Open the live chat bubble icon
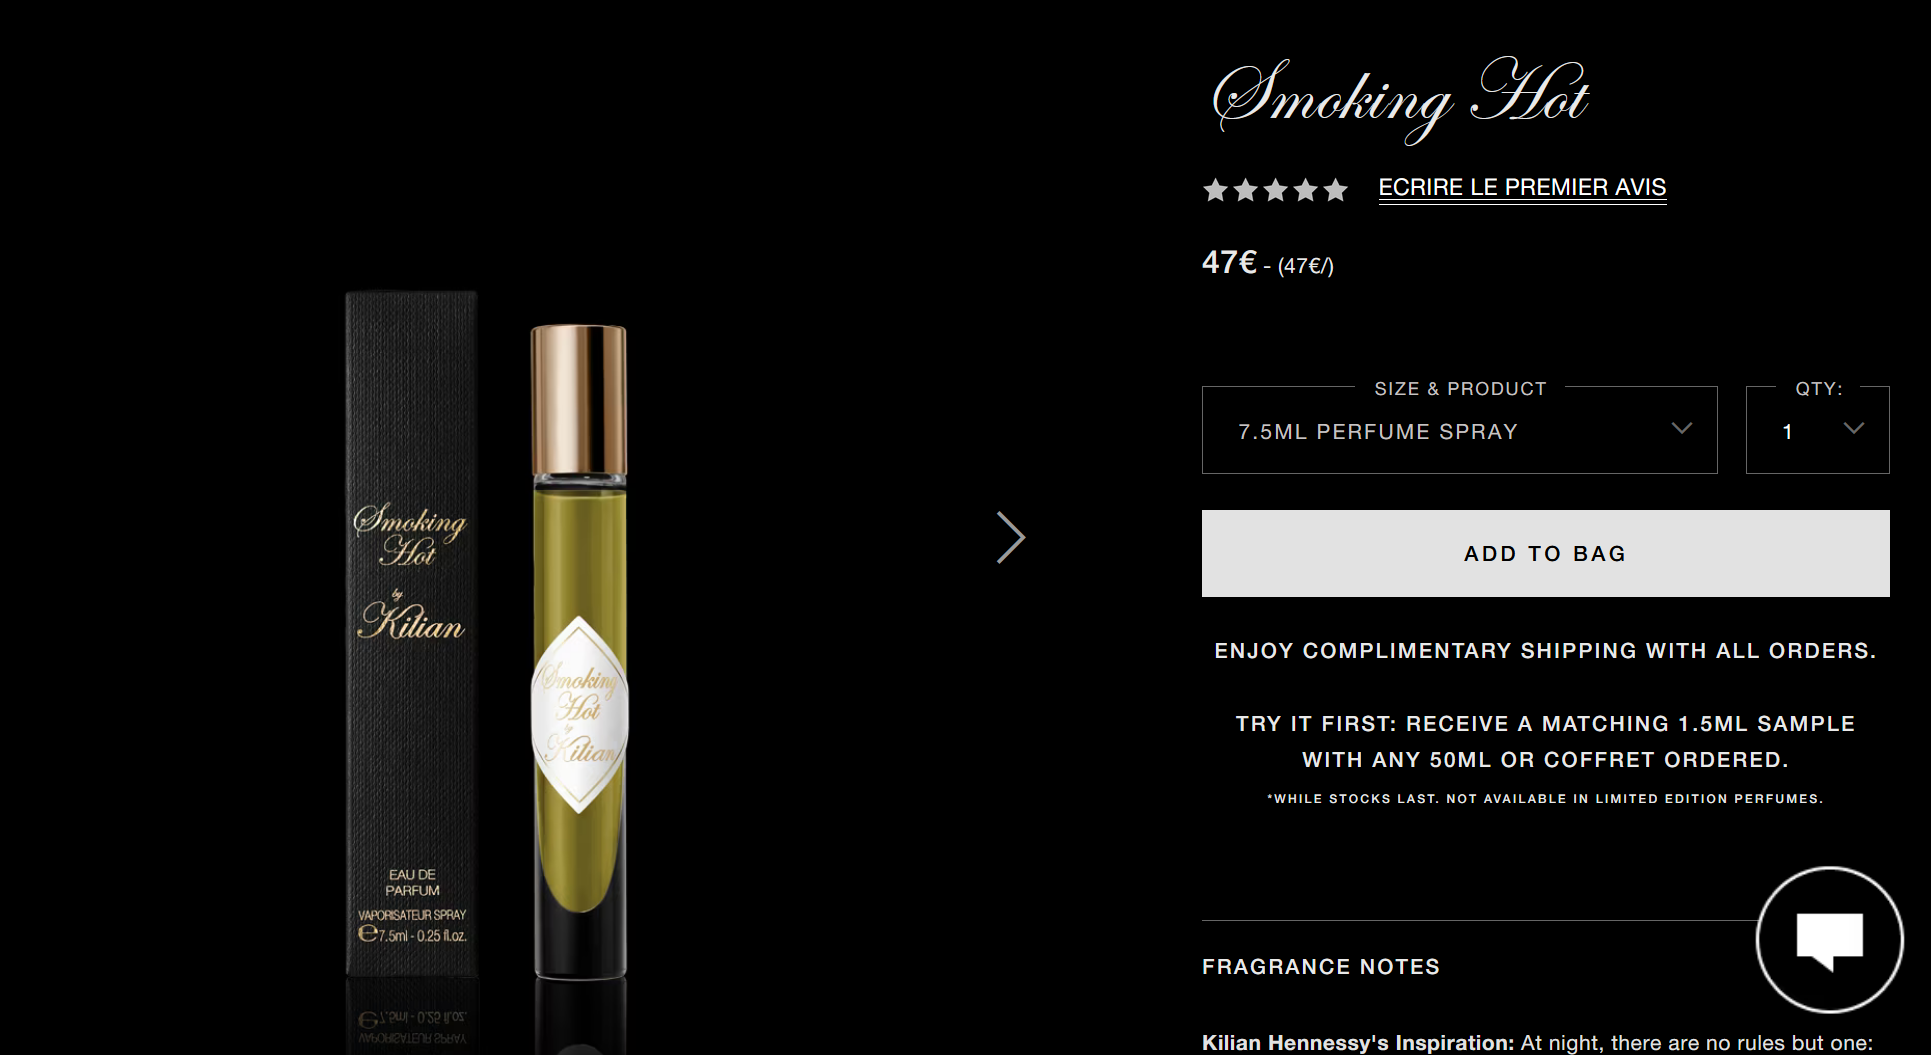 click(1829, 940)
